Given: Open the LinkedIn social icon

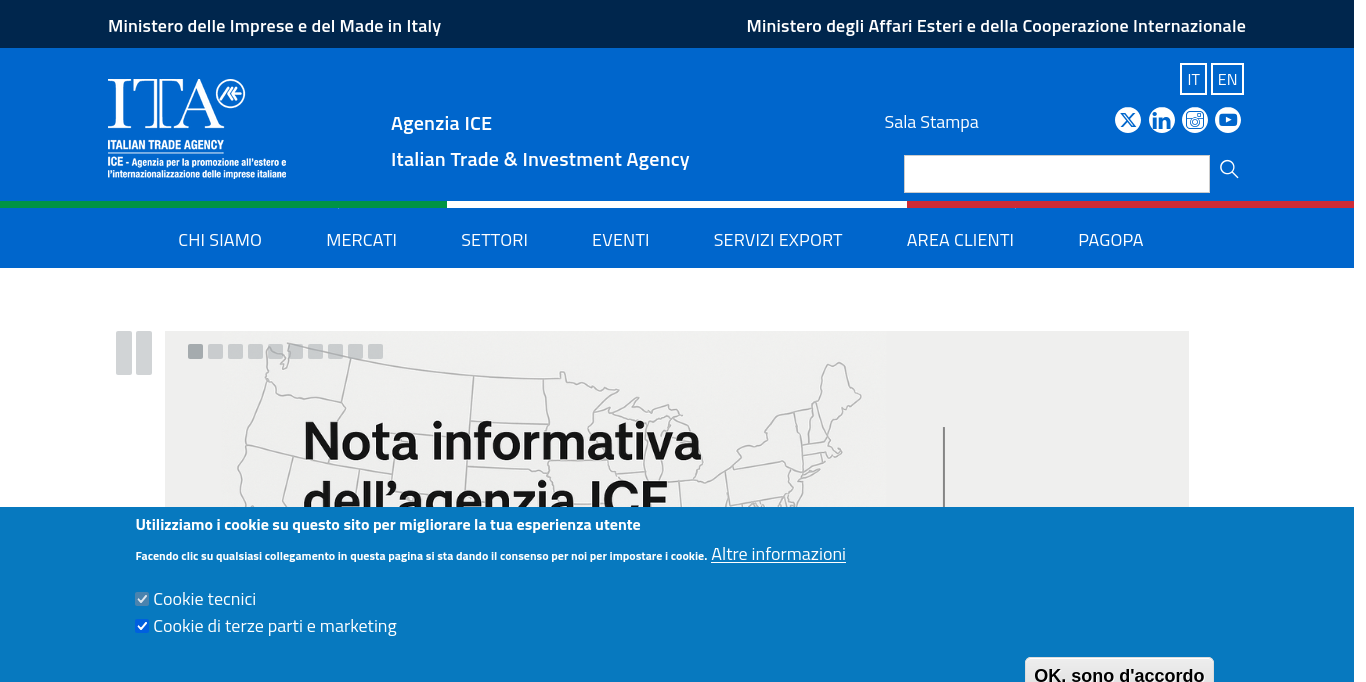Looking at the screenshot, I should pos(1162,120).
